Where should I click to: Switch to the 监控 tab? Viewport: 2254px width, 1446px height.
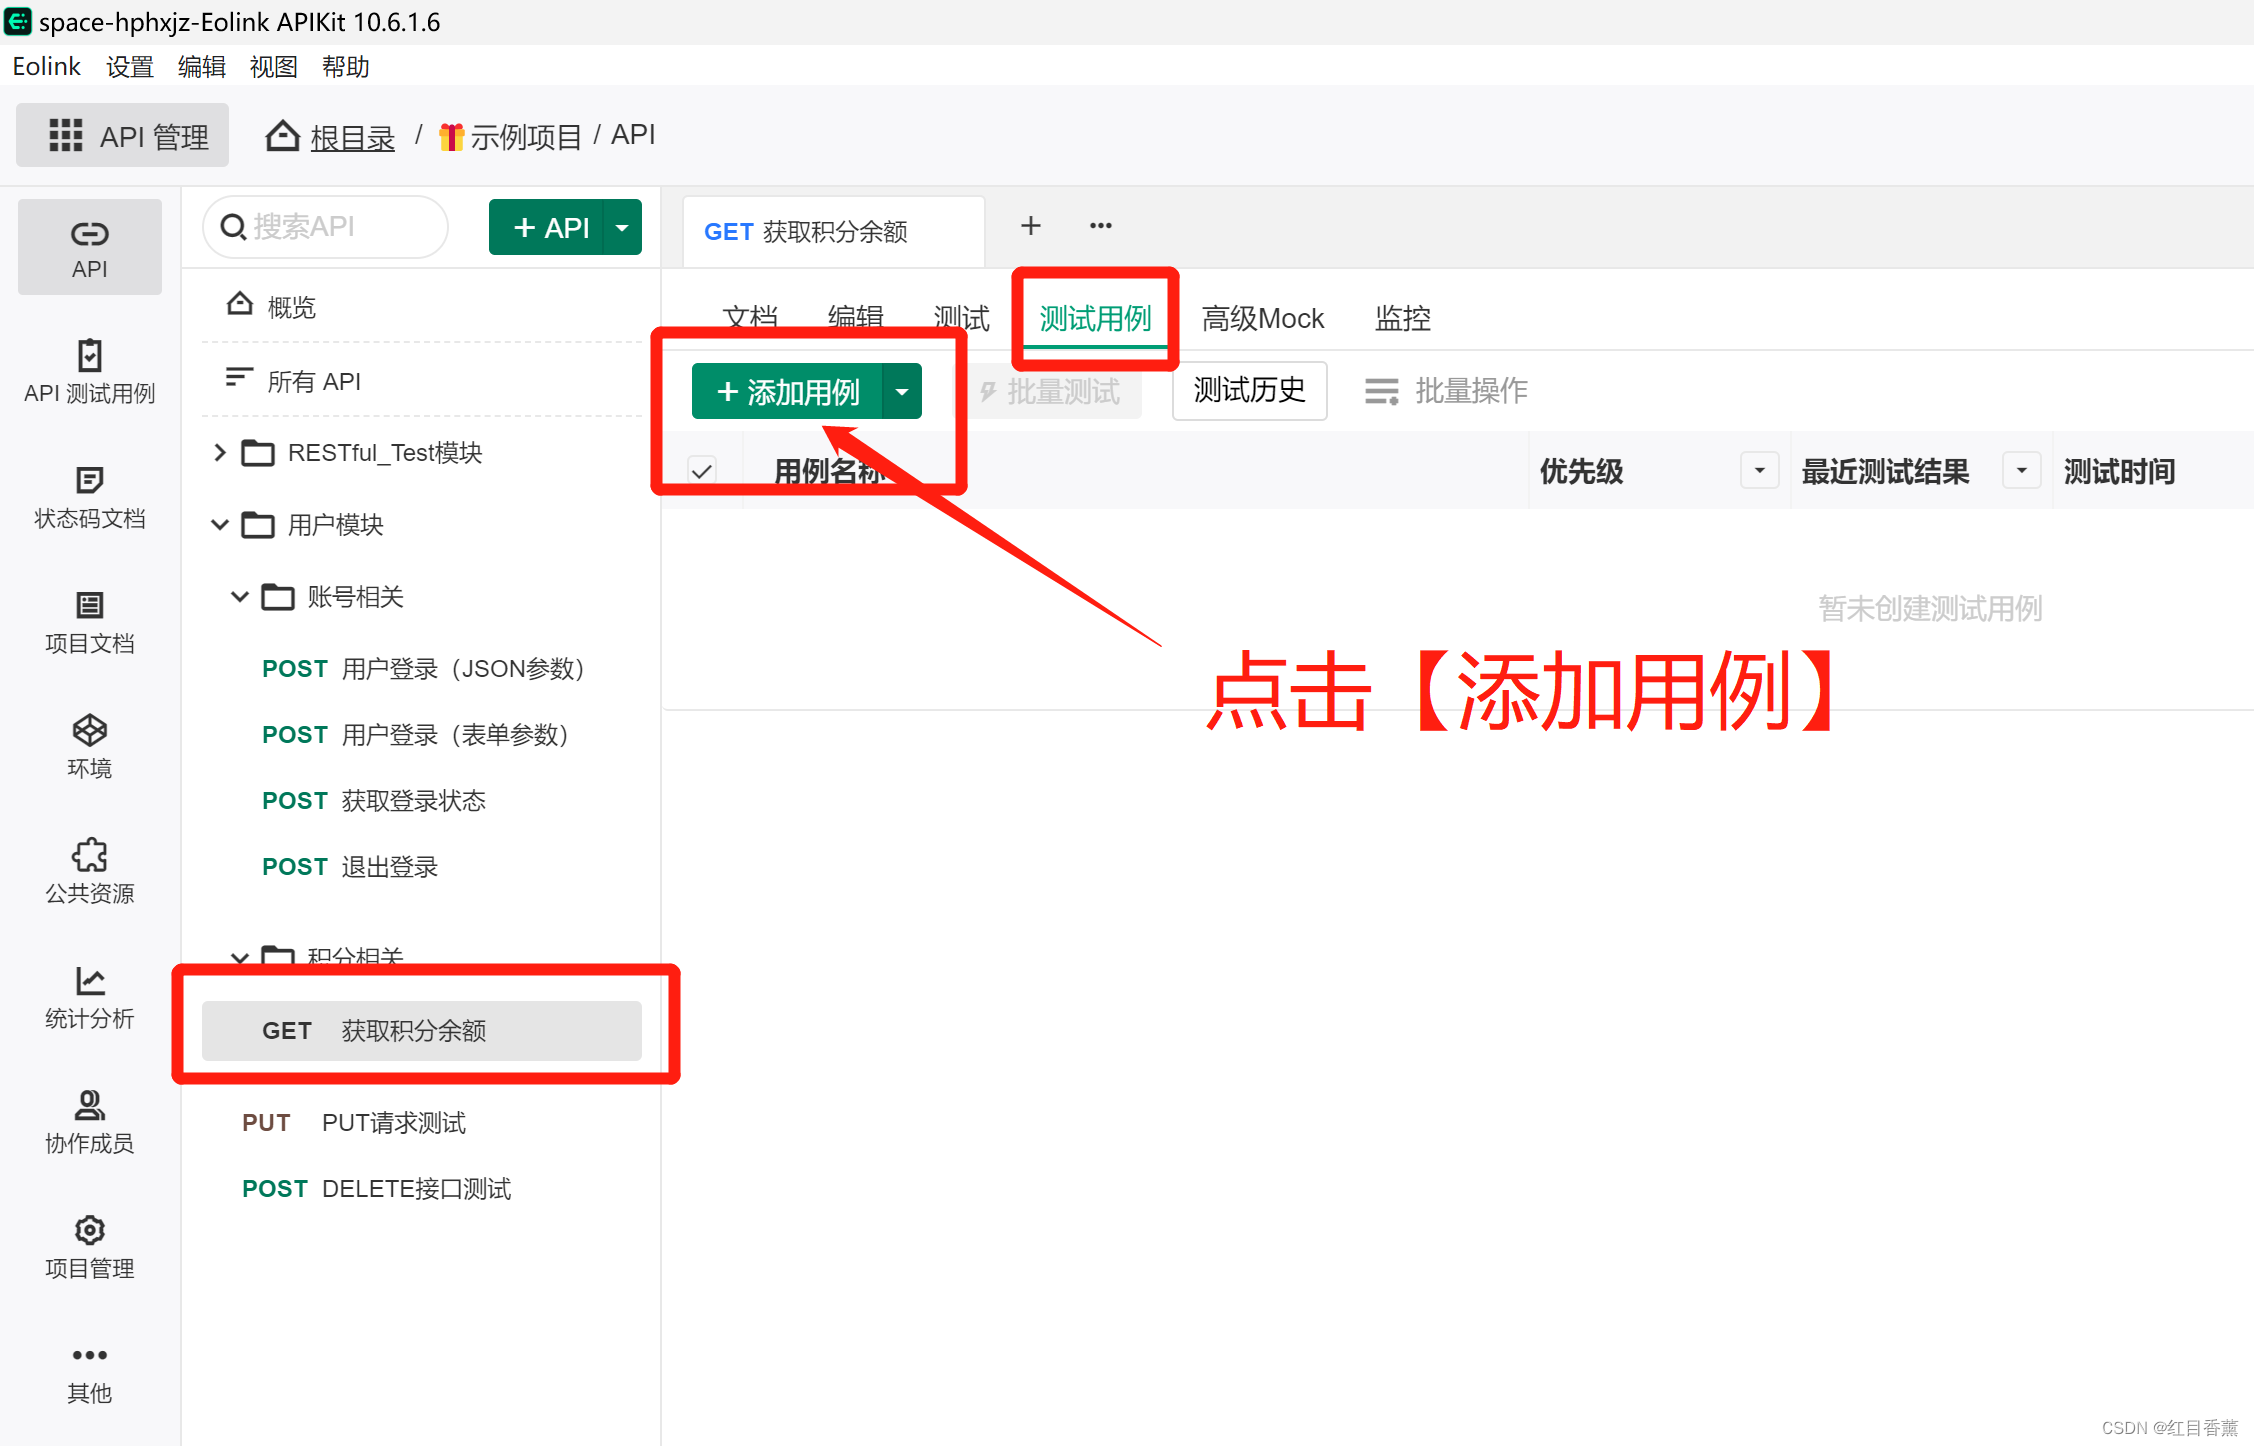[x=1402, y=318]
